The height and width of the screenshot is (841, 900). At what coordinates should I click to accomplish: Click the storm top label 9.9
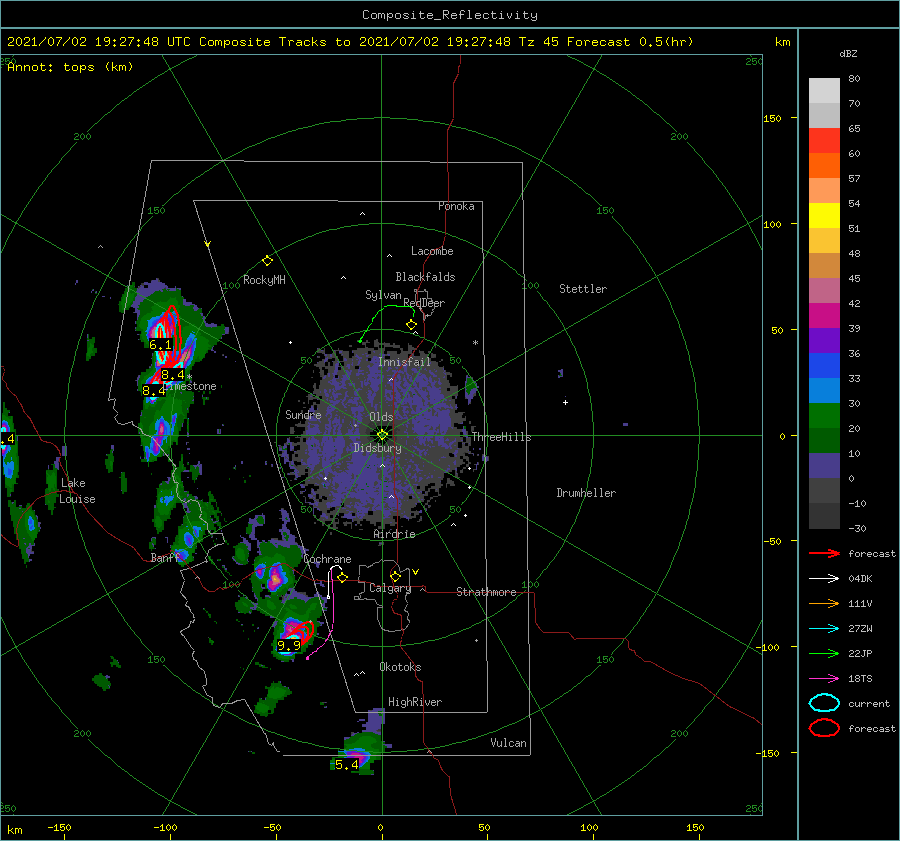click(x=289, y=645)
